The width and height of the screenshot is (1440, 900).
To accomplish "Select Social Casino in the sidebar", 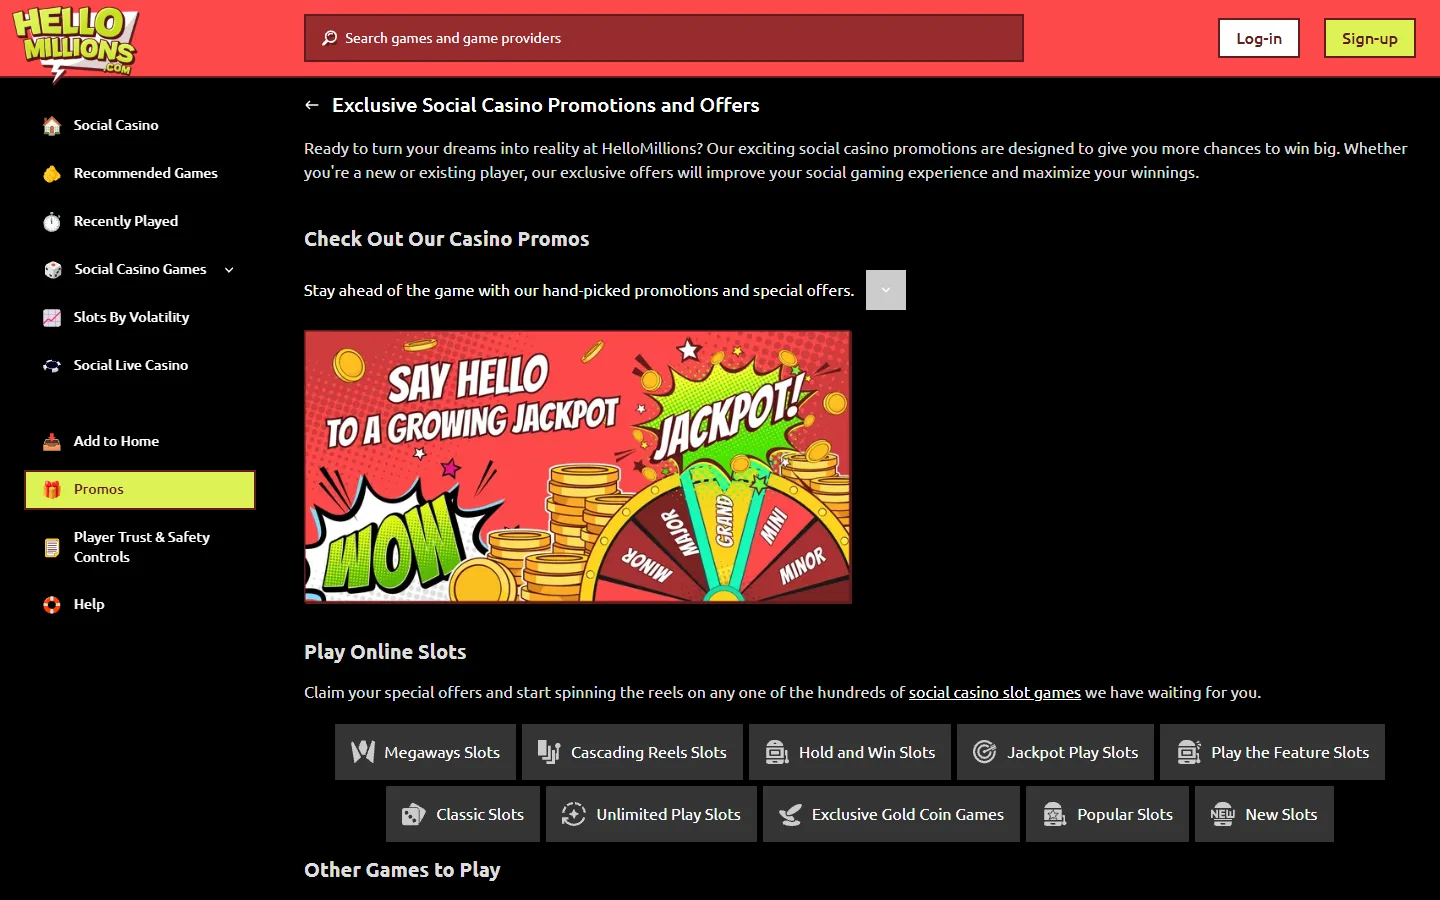I will 116,125.
